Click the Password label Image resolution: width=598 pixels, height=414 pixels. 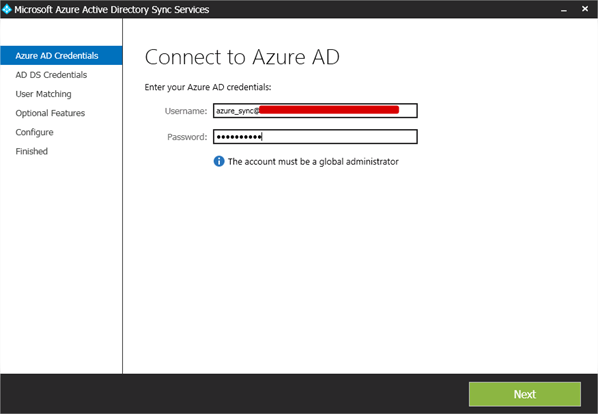(187, 137)
